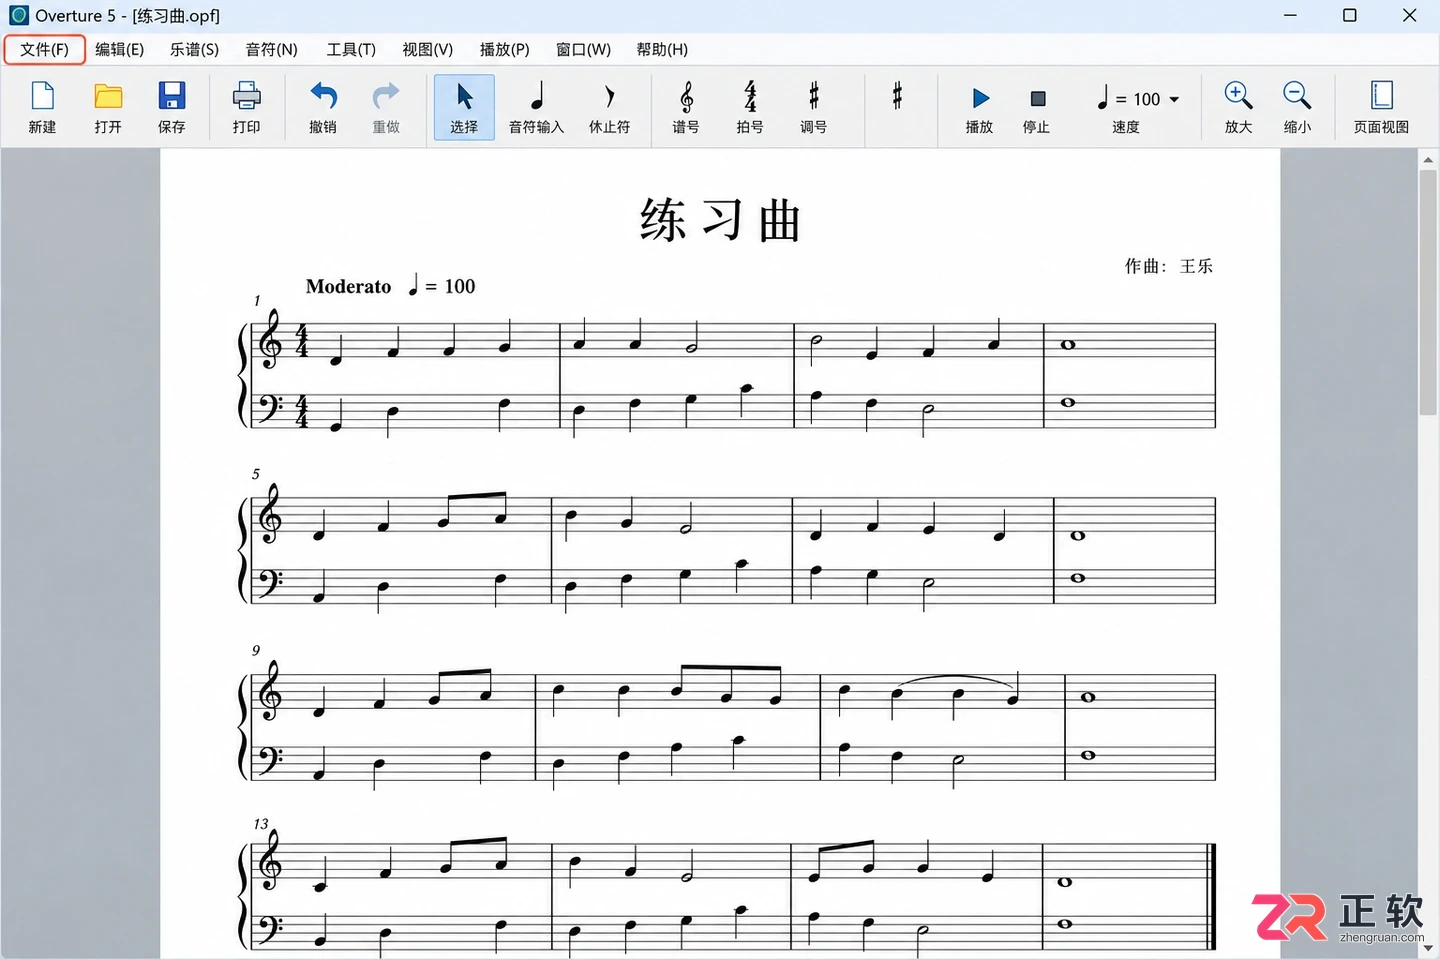Open the 视图(V) menu
This screenshot has height=960, width=1440.
pyautogui.click(x=428, y=49)
